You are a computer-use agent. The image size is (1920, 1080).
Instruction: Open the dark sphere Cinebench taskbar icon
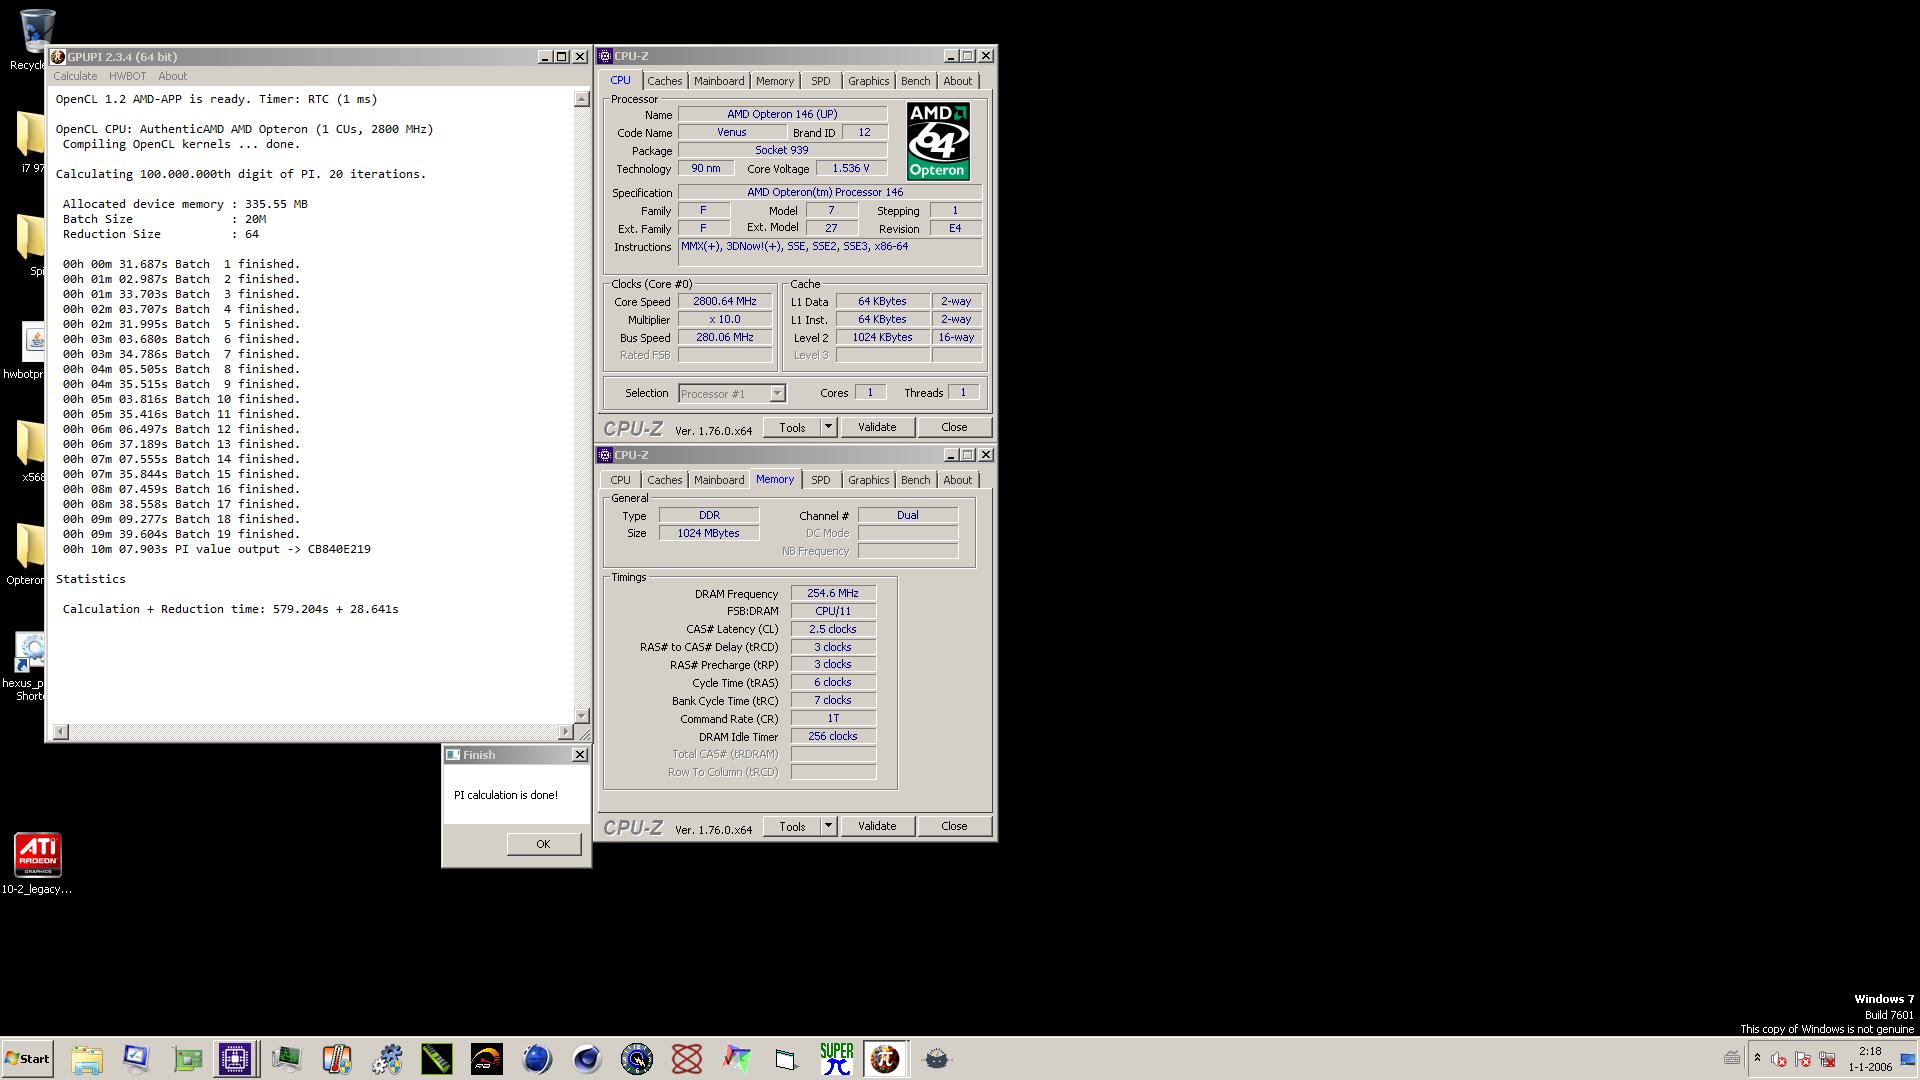pos(587,1059)
